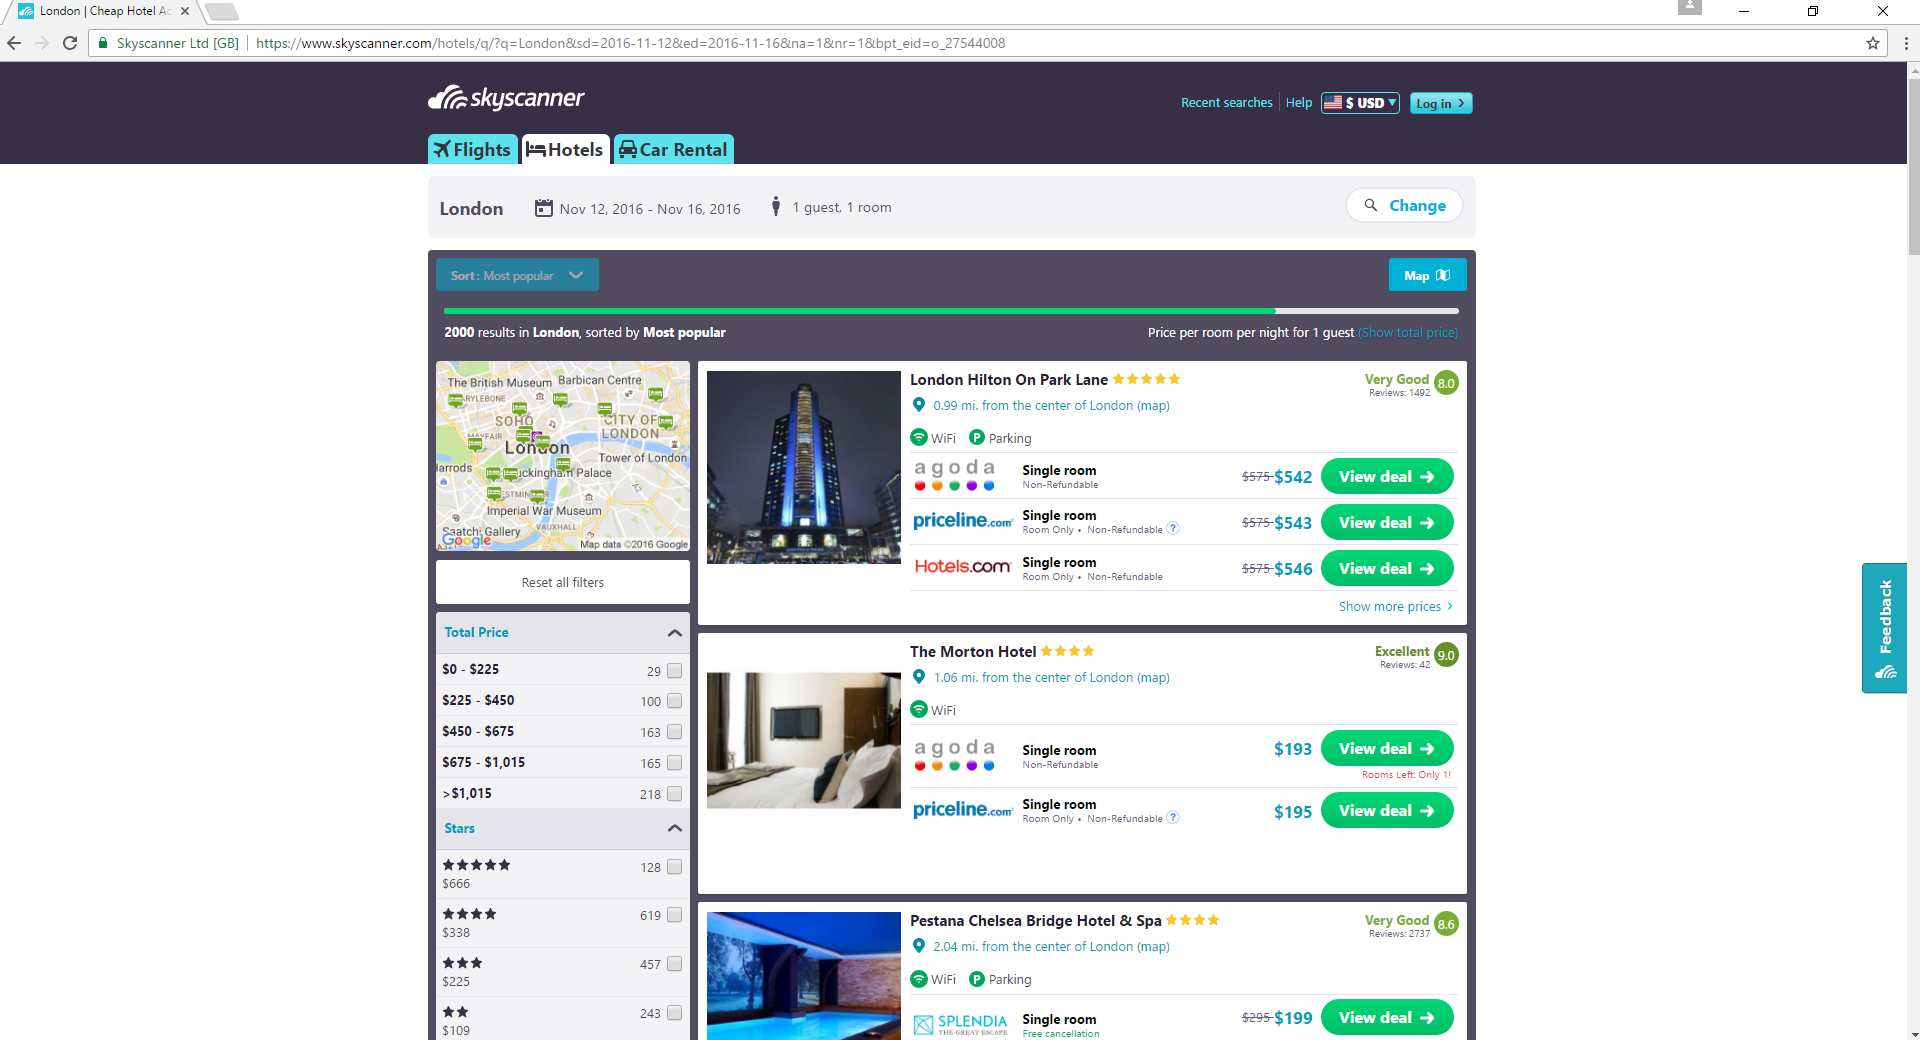Enable the 5-star hotels filter
Image resolution: width=1920 pixels, height=1040 pixels.
click(x=674, y=867)
